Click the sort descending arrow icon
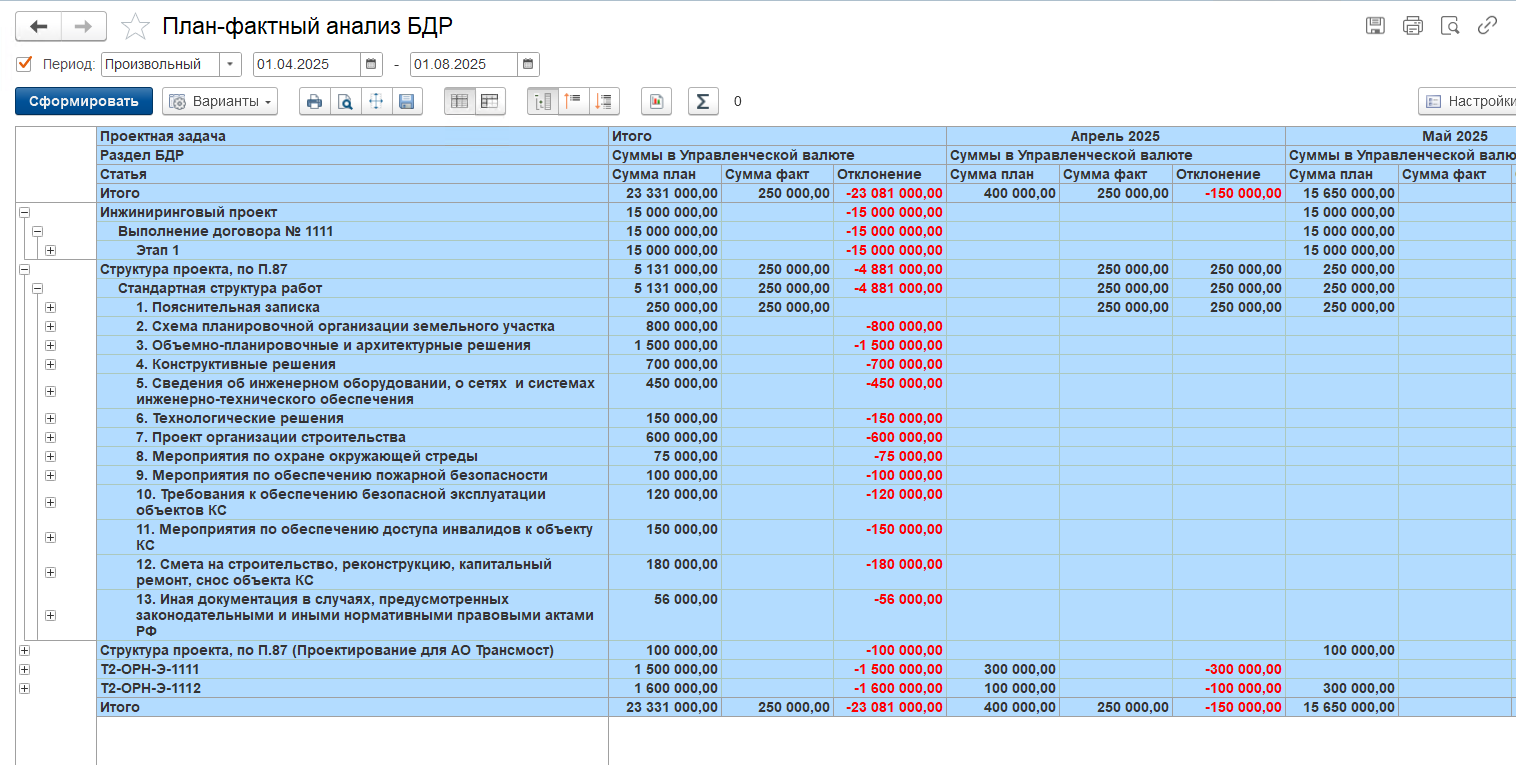Image resolution: width=1516 pixels, height=765 pixels. 605,101
